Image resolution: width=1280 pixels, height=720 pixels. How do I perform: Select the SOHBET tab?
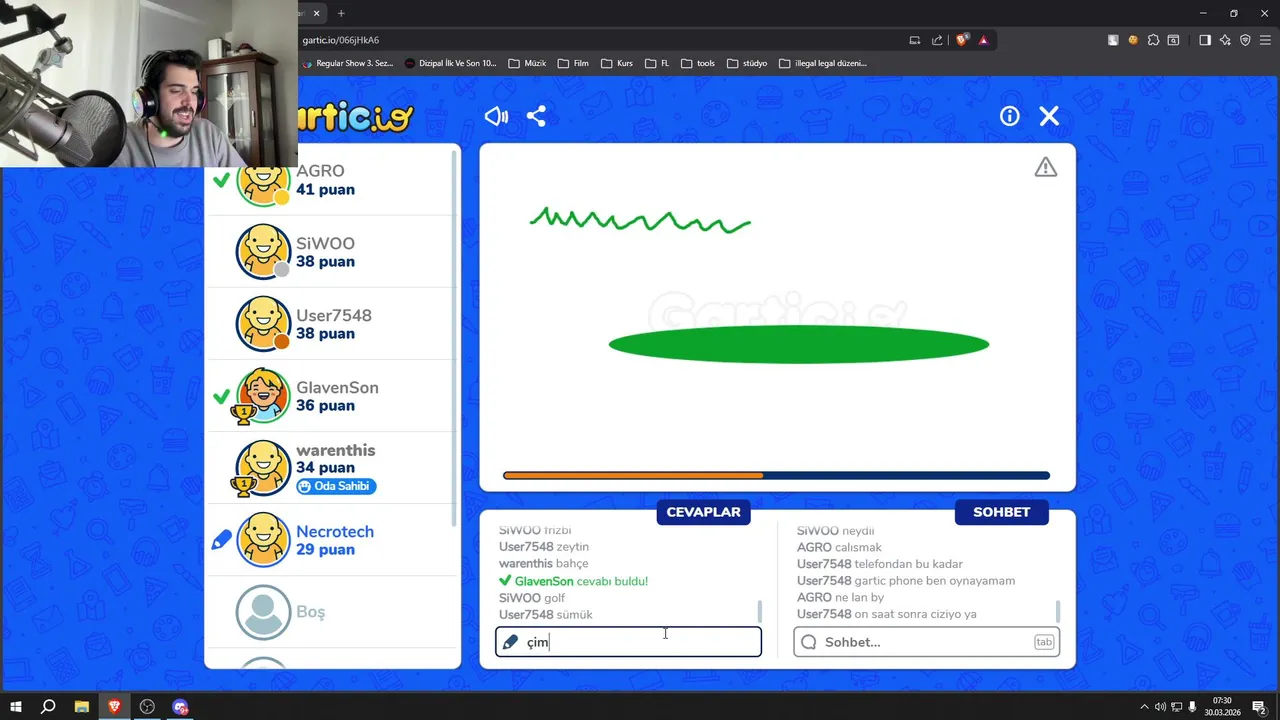coord(1002,512)
